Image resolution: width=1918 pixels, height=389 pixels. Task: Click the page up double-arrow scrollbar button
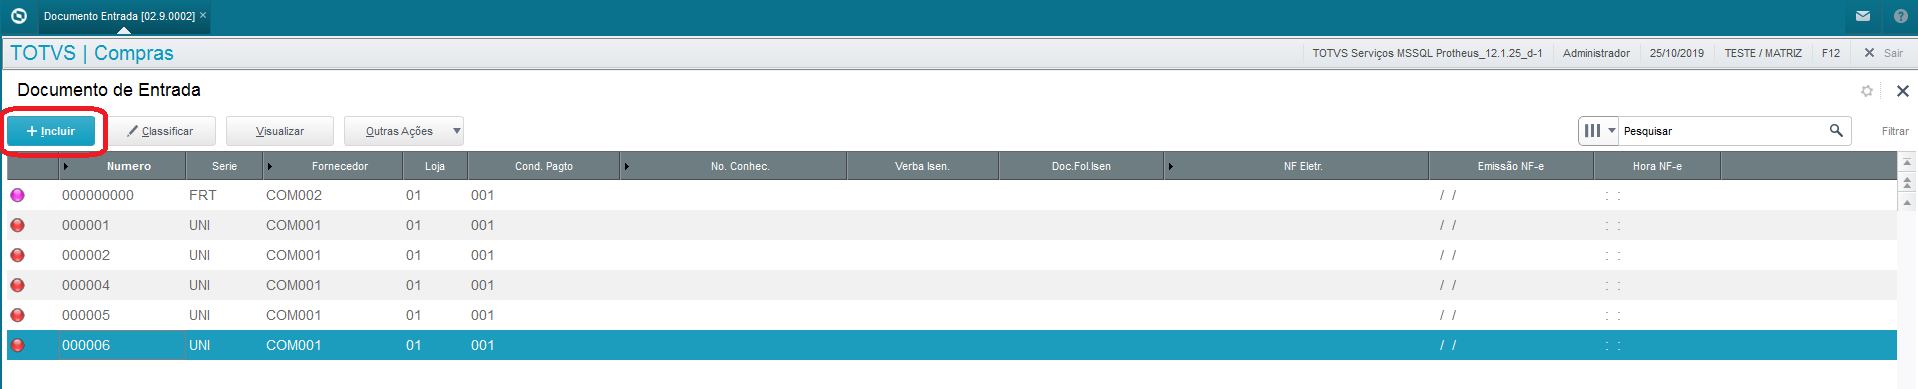[x=1907, y=183]
